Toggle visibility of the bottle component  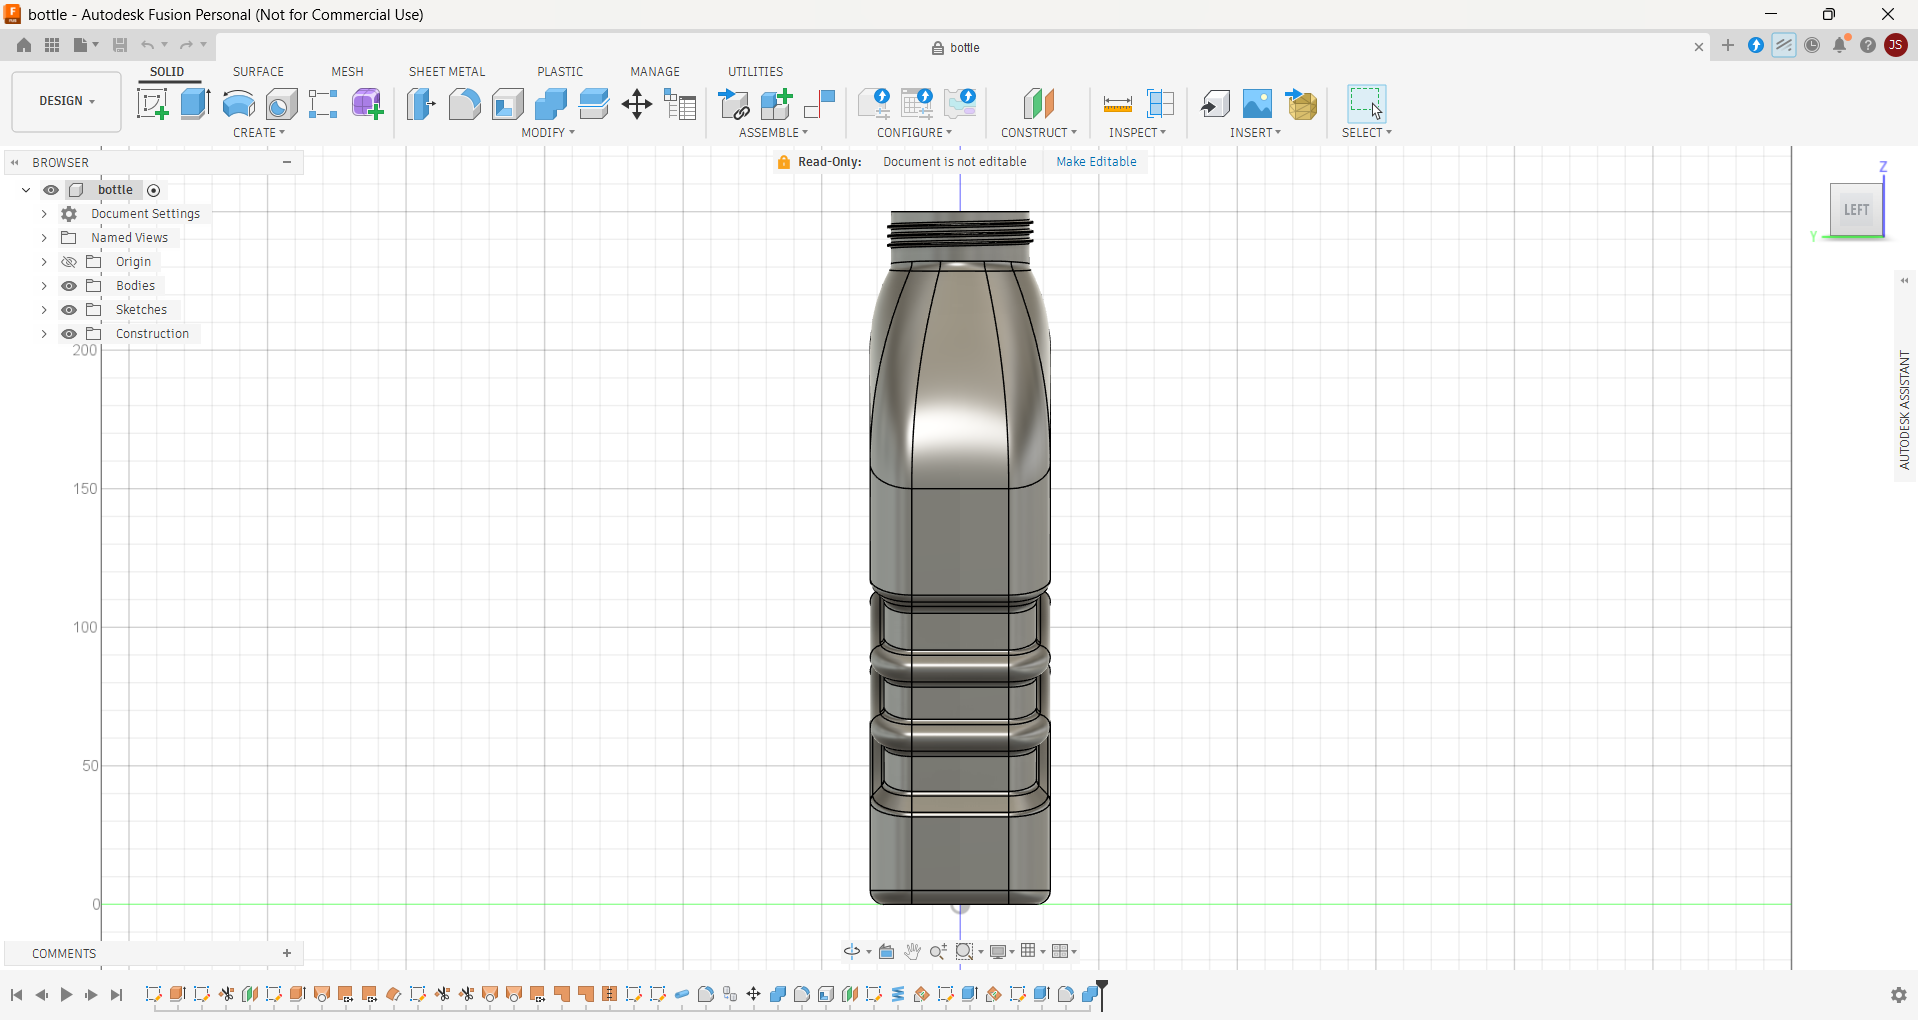click(x=50, y=190)
